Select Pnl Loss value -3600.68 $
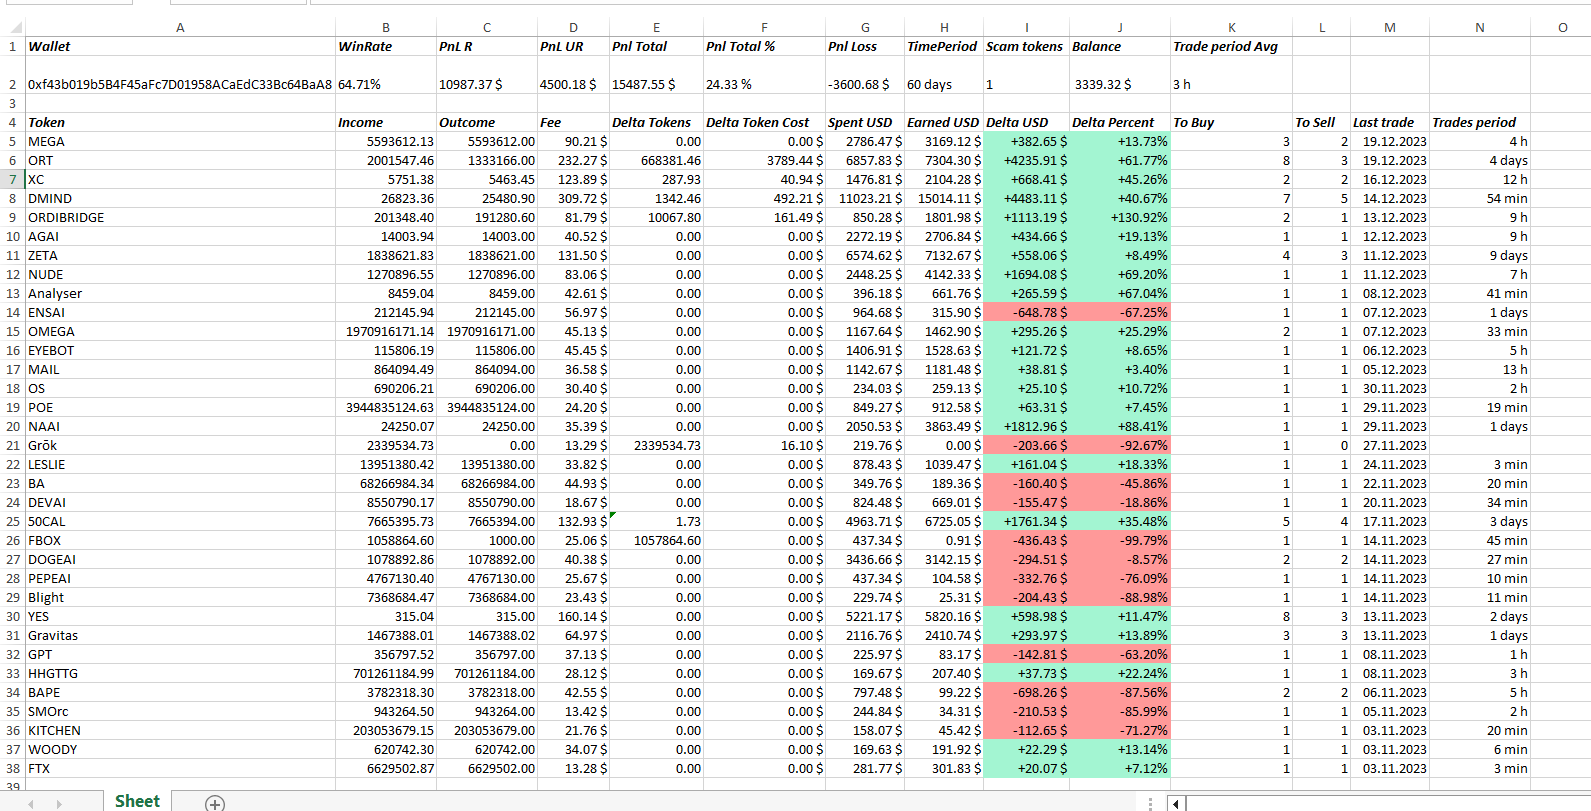The image size is (1591, 811). click(x=865, y=75)
